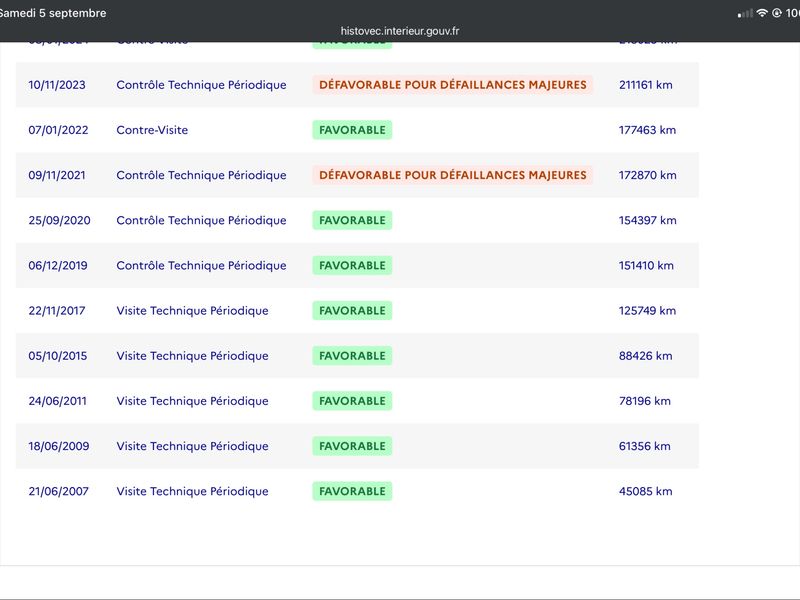Select the 22/11/2017 Visite Technique Périodique row

click(357, 311)
